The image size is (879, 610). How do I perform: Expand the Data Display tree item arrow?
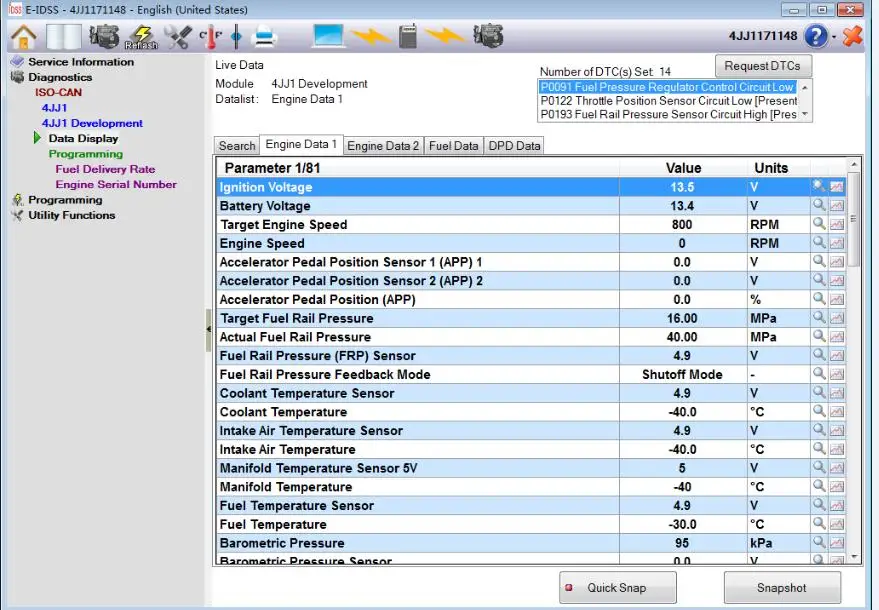[x=37, y=138]
